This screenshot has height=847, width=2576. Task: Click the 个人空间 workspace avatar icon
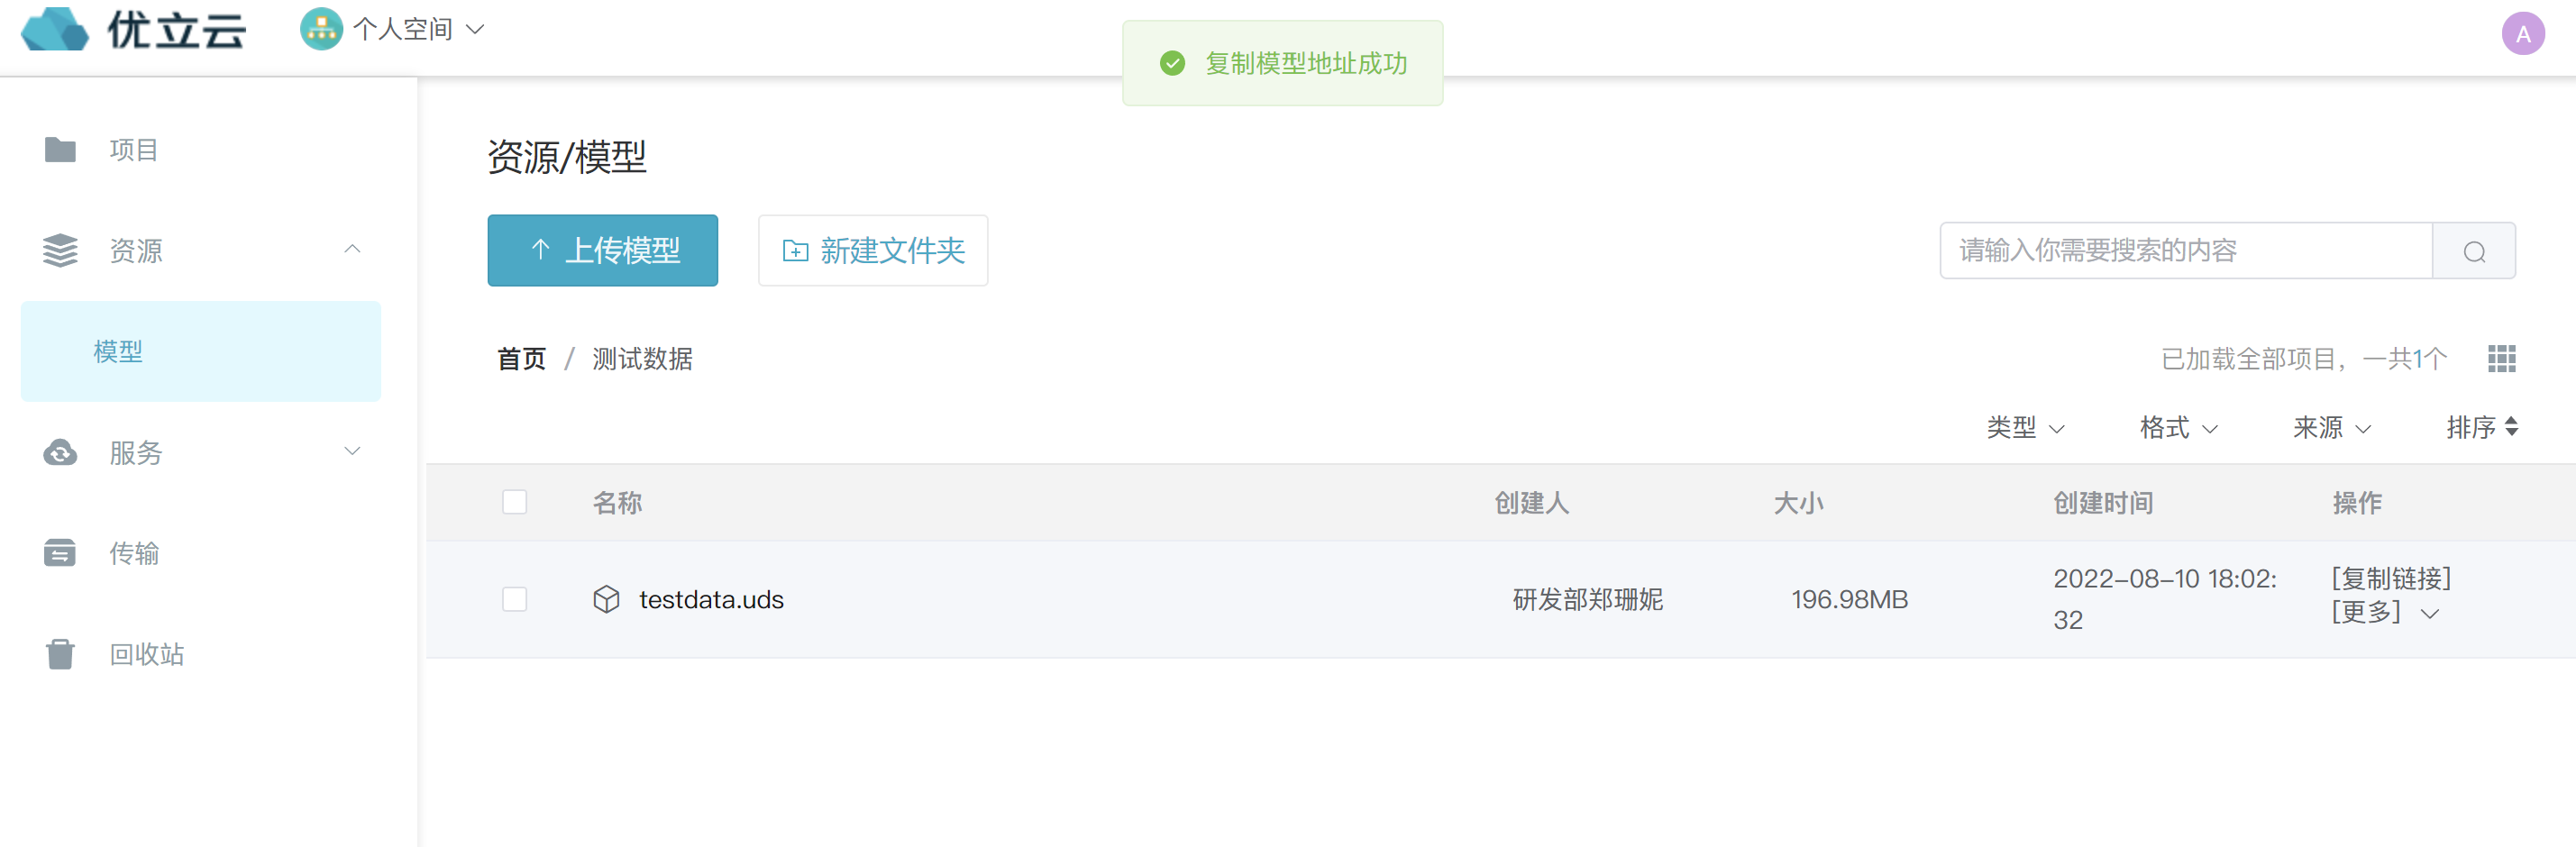click(321, 29)
